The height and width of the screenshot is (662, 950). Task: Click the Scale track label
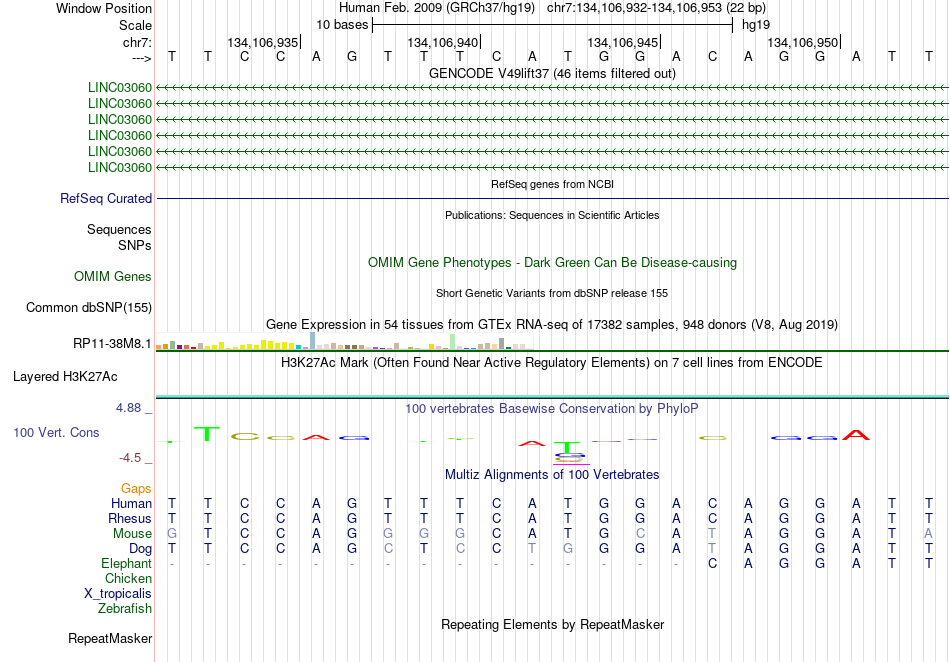(x=135, y=25)
